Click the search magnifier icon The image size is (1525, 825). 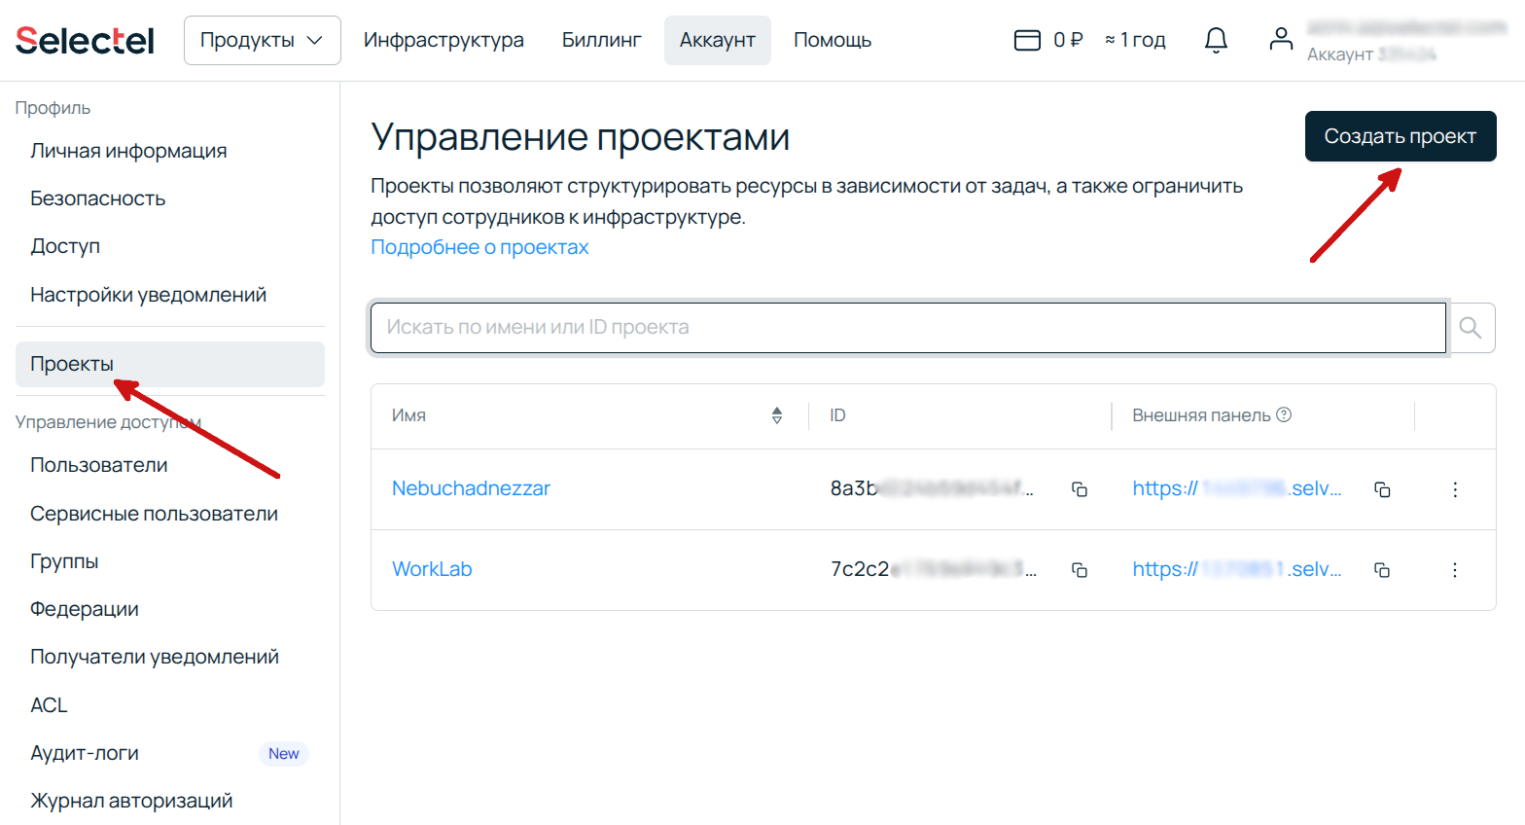1469,327
